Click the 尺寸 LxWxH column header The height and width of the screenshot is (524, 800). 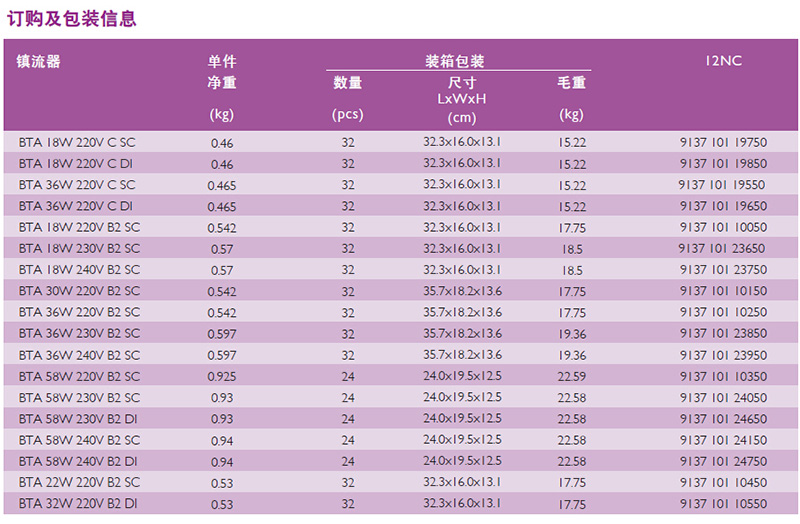[461, 91]
